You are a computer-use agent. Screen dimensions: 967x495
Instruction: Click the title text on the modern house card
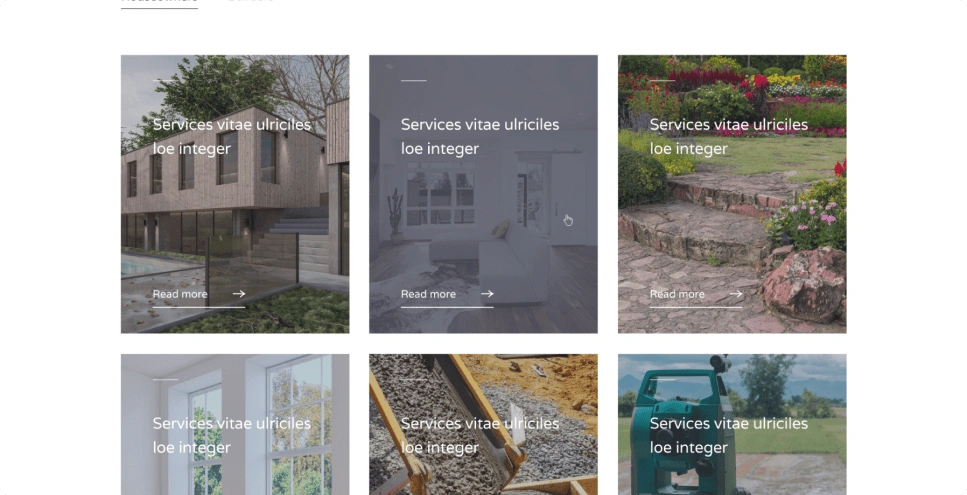pos(232,136)
